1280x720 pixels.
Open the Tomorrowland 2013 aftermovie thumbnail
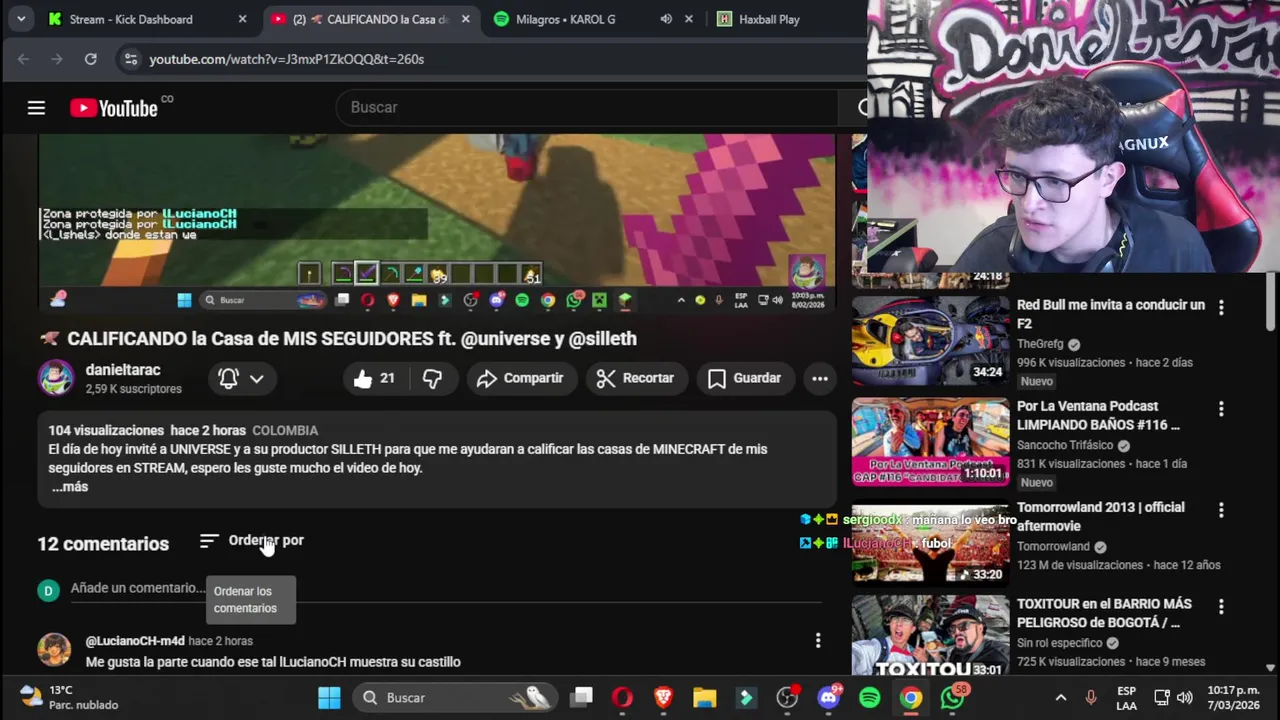click(930, 544)
